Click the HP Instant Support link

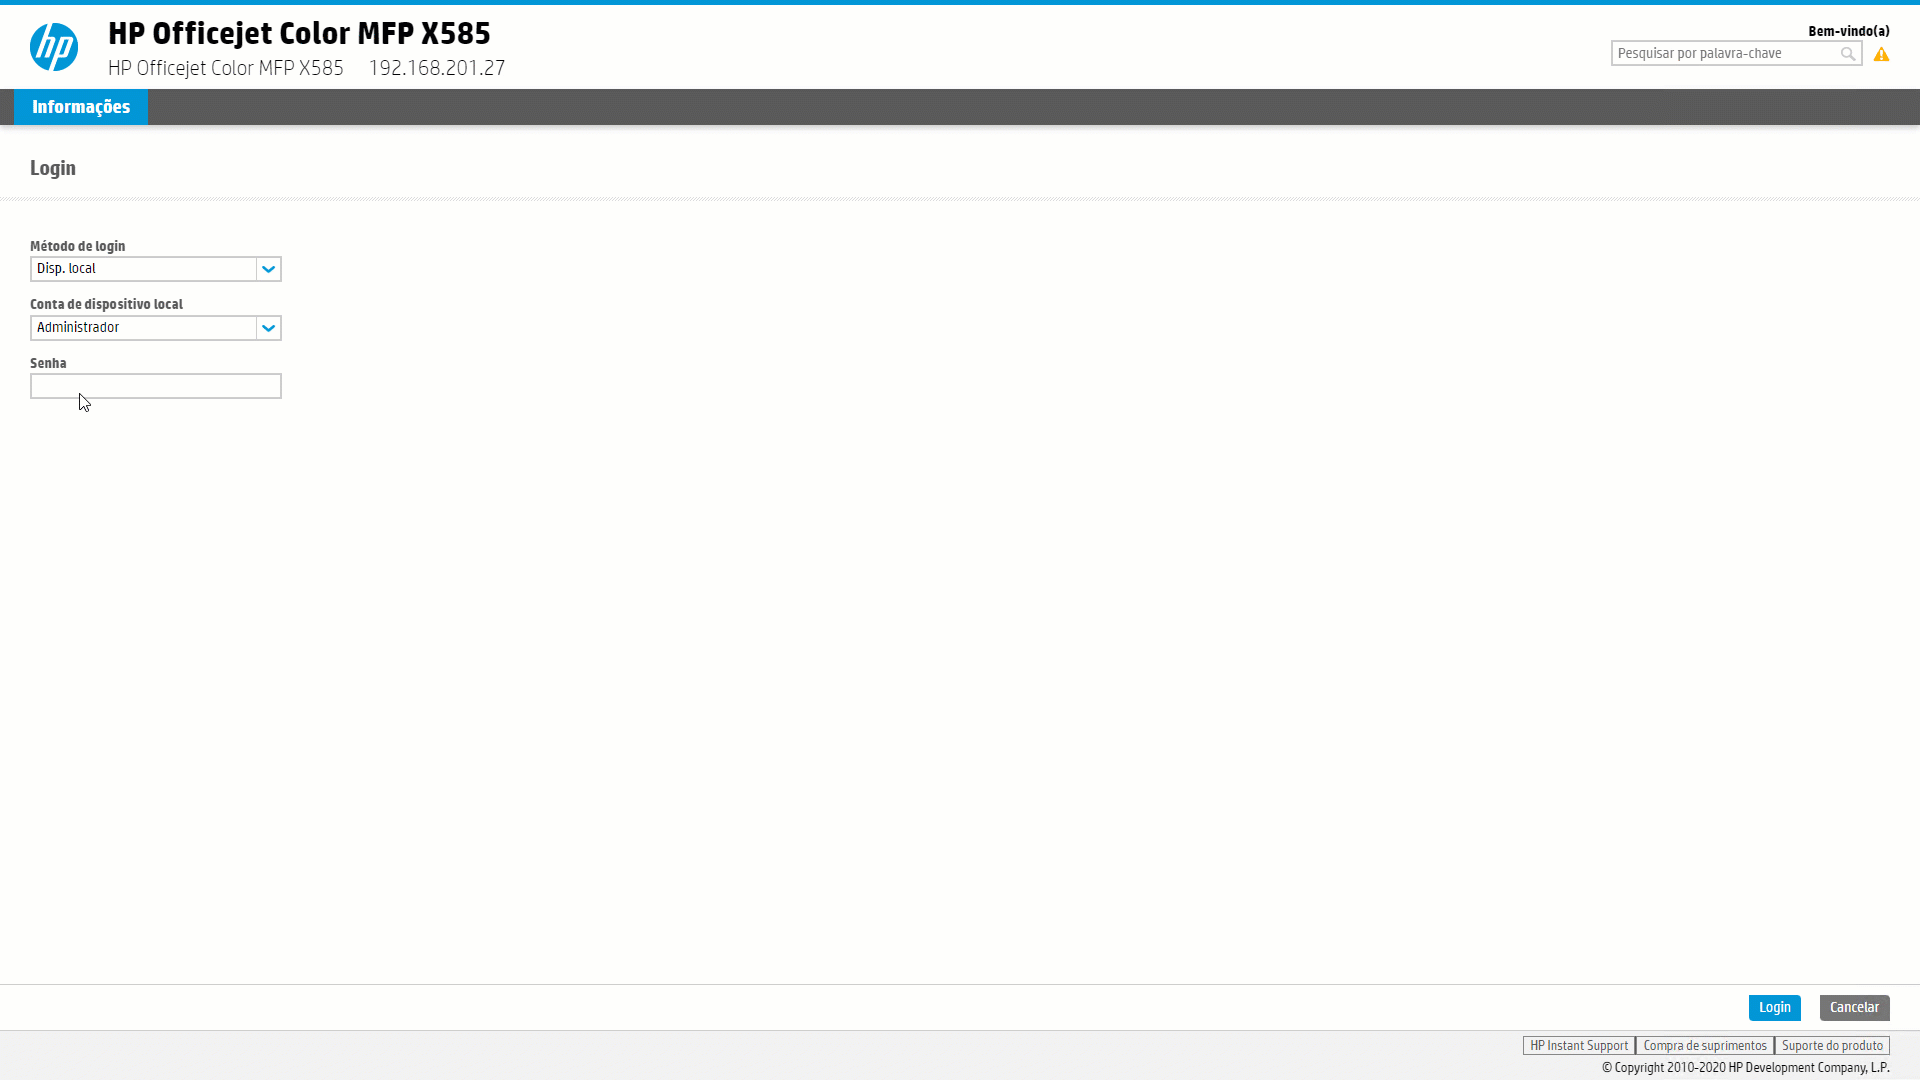pyautogui.click(x=1577, y=1044)
